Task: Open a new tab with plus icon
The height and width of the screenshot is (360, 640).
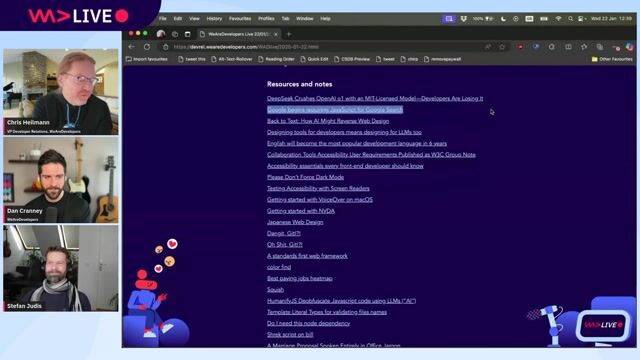Action: click(289, 34)
